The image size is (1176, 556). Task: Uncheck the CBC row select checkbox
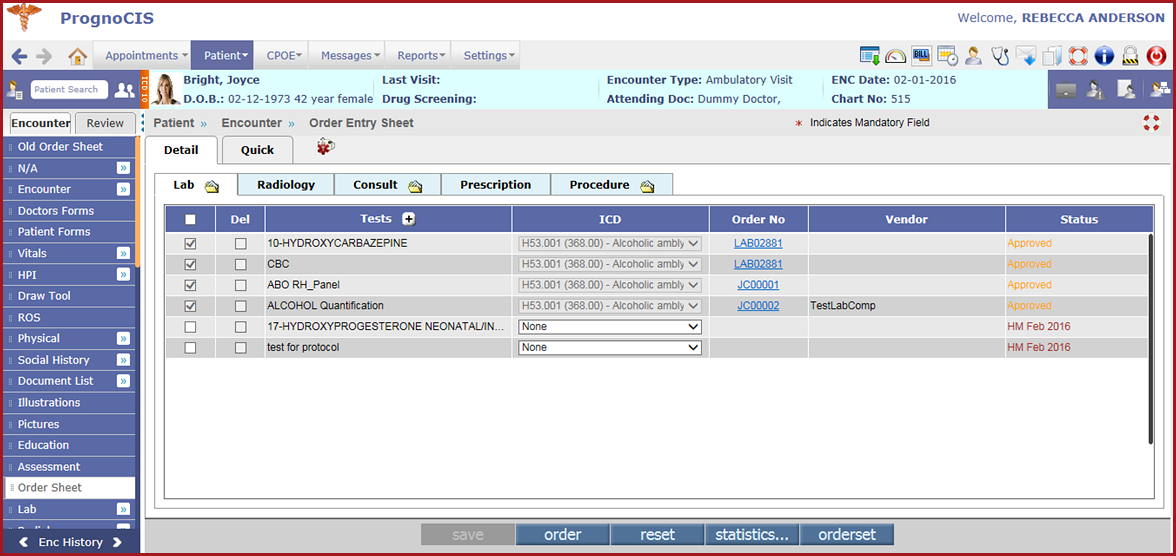[190, 264]
